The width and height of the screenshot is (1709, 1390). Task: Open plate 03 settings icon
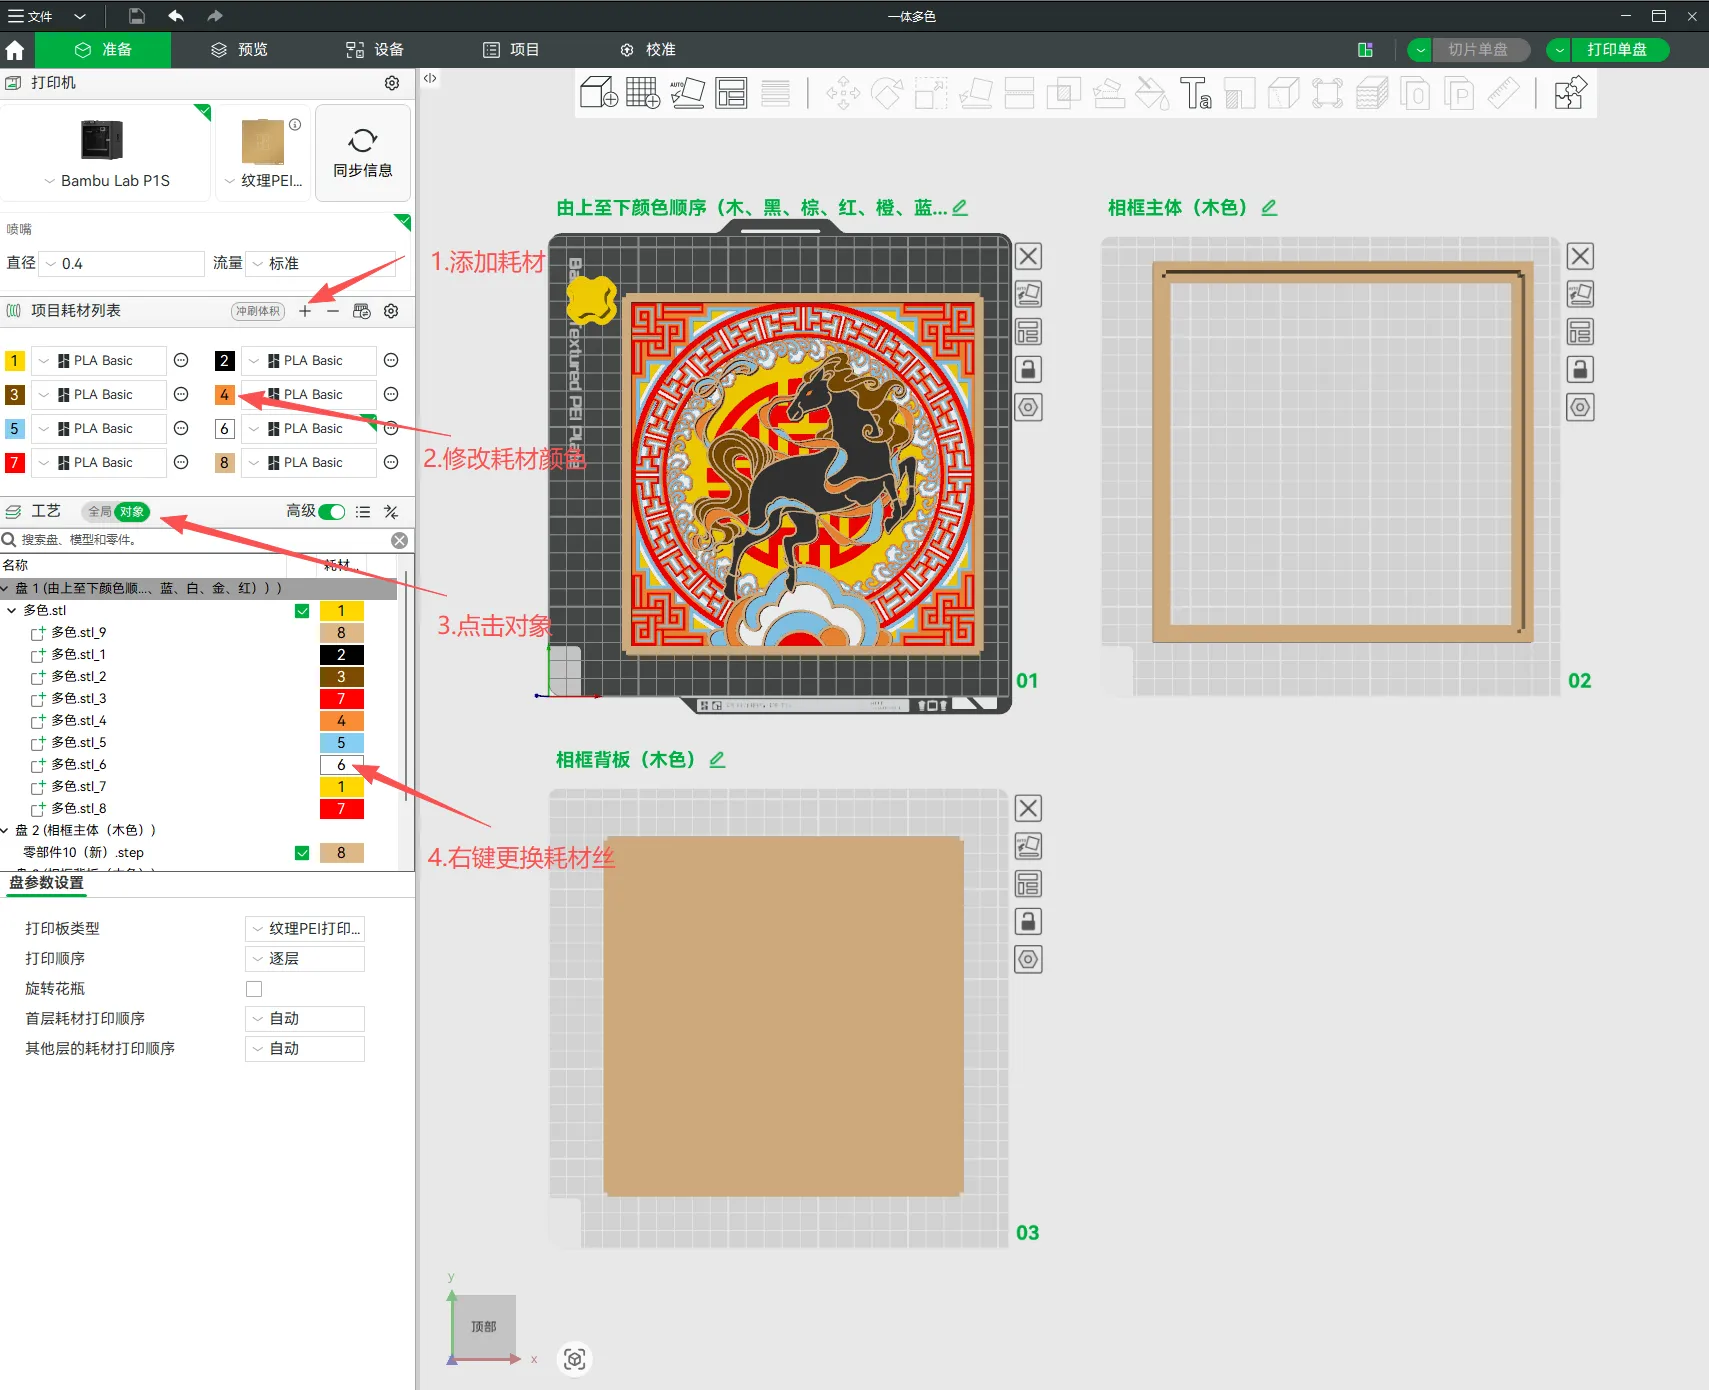coord(1028,960)
